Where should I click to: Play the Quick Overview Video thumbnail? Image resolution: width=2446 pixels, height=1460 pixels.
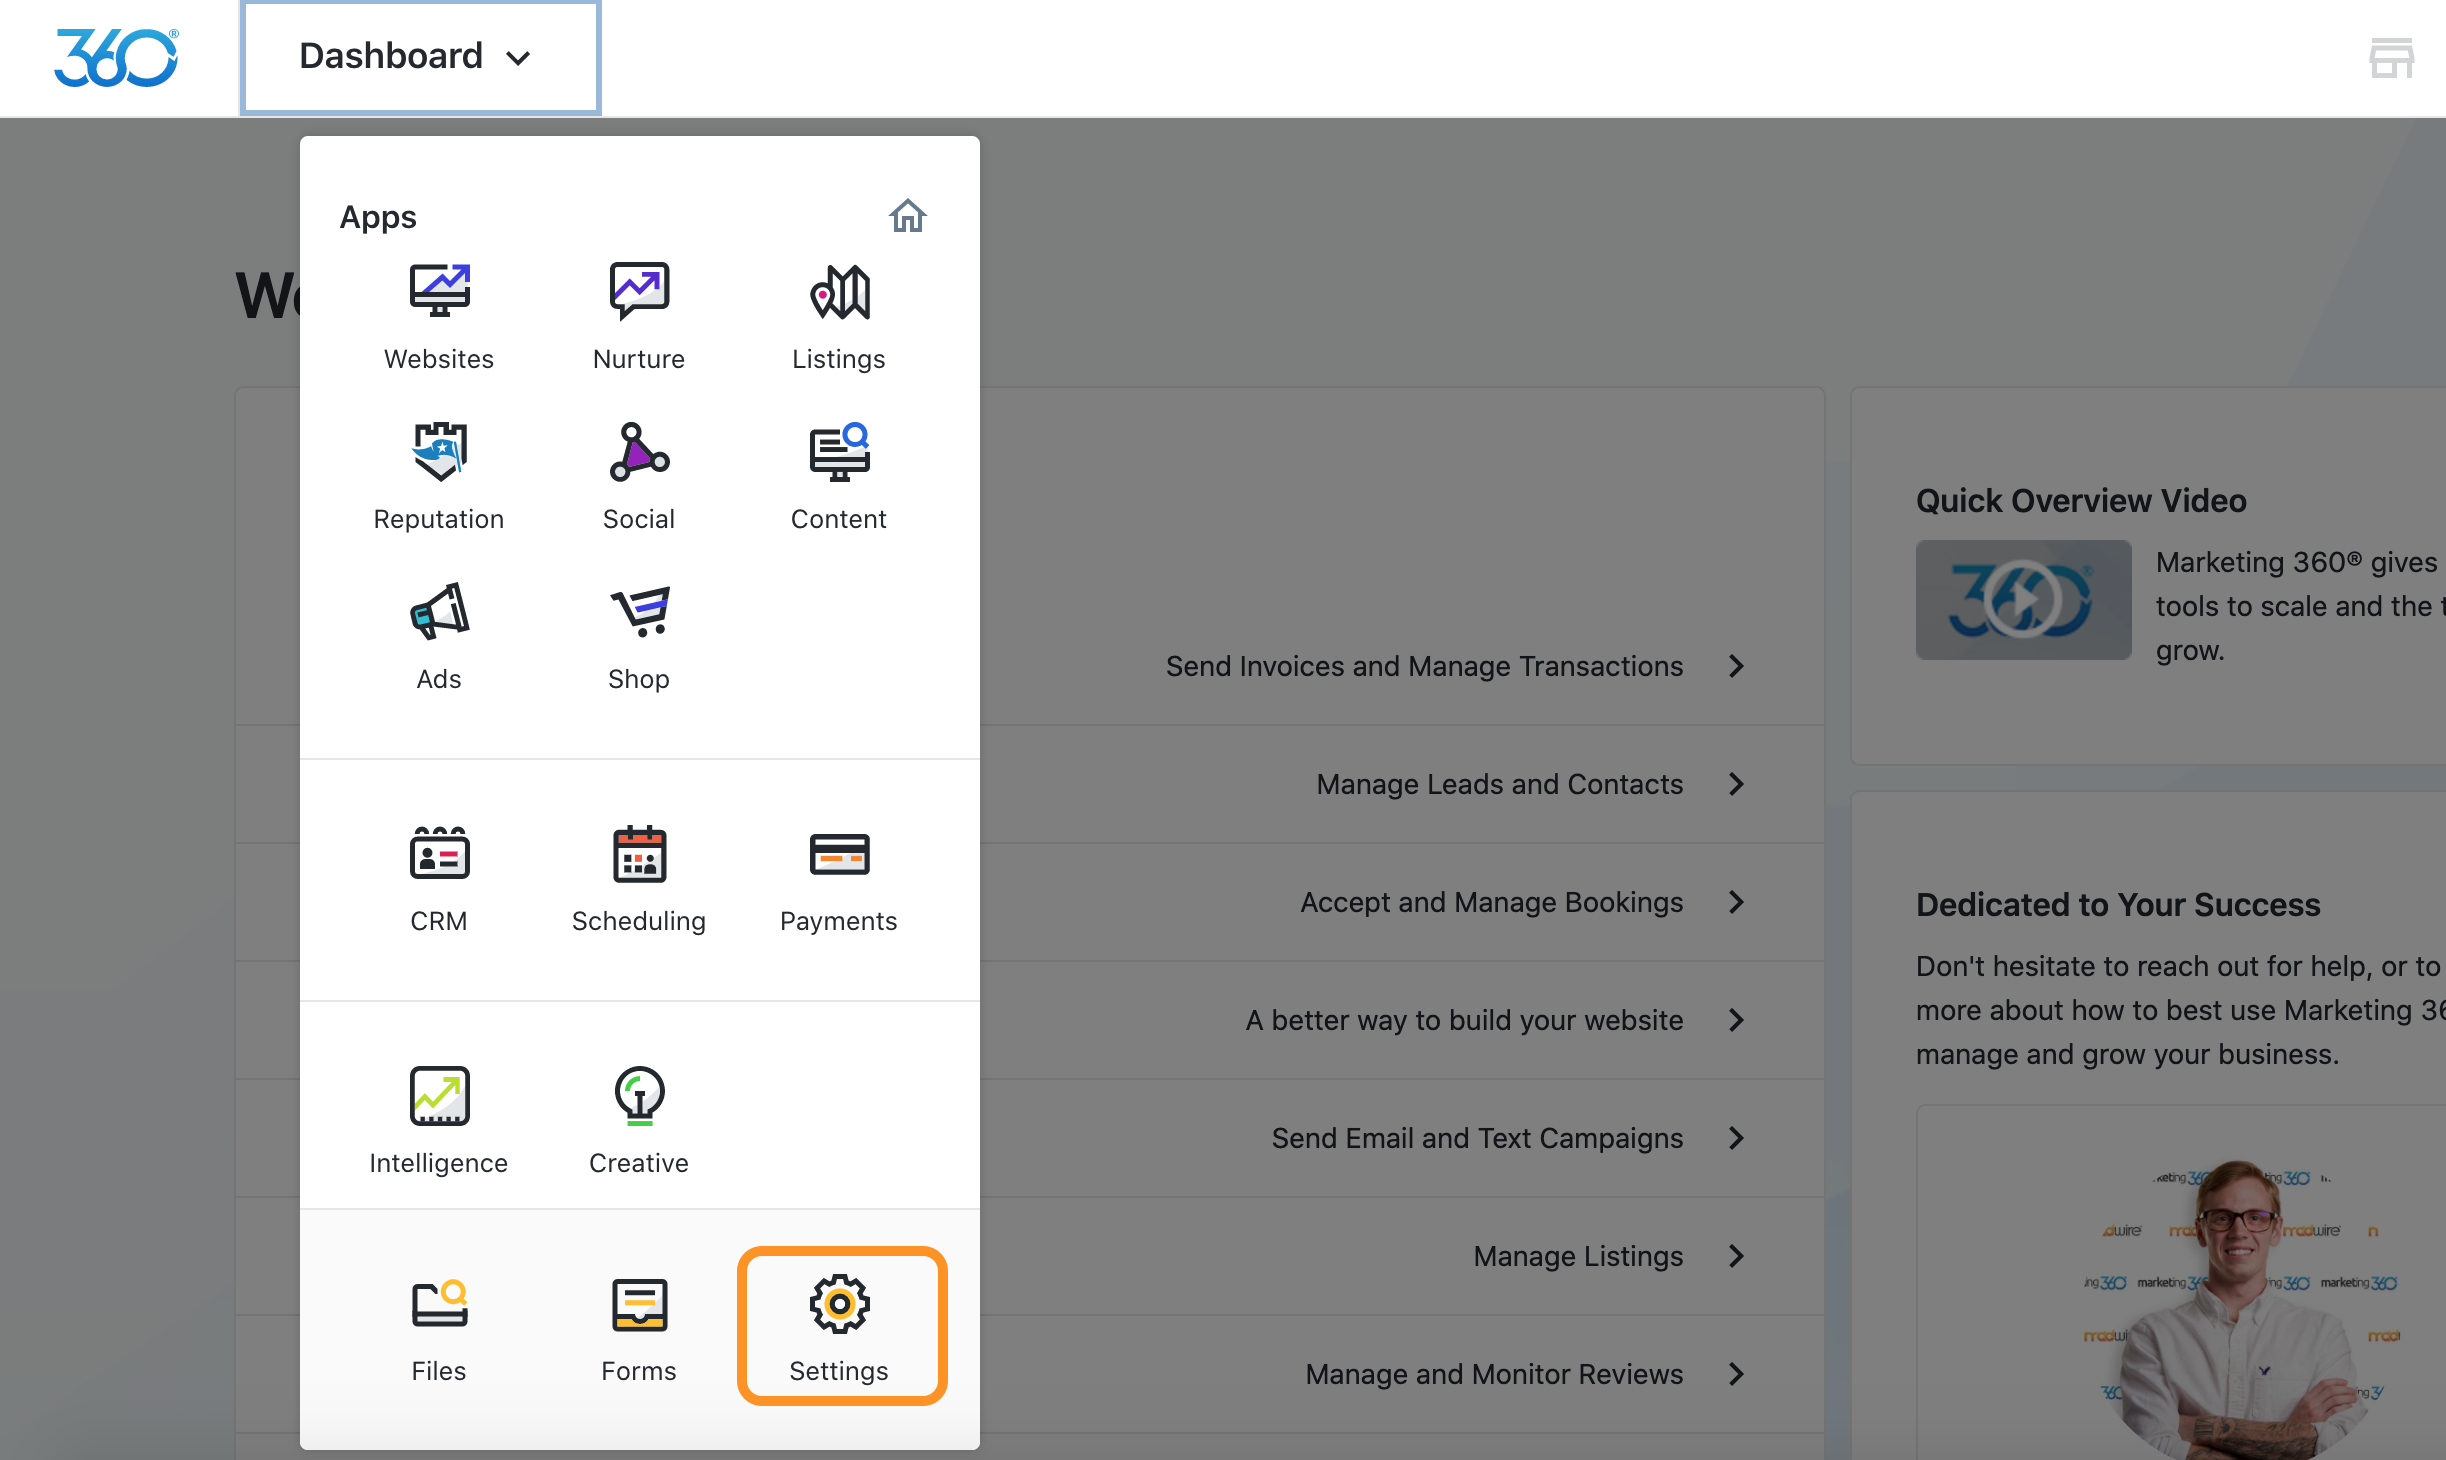(2023, 600)
